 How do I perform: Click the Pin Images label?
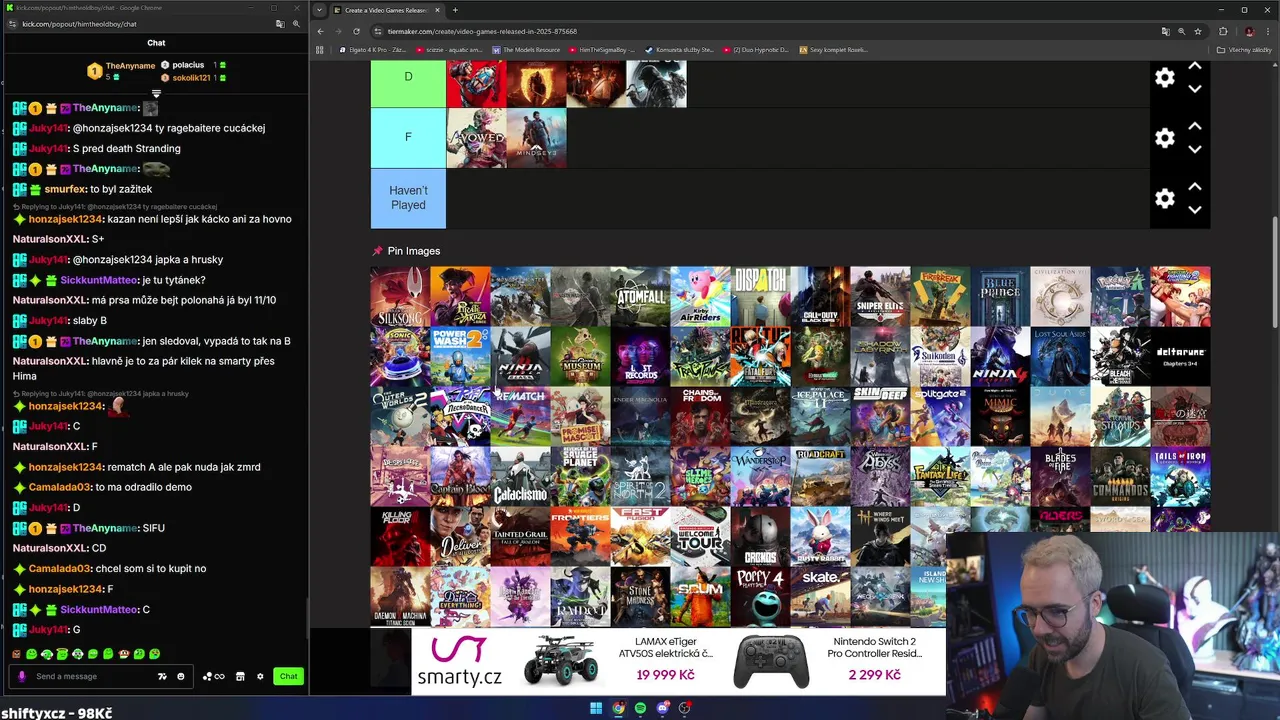tap(413, 251)
